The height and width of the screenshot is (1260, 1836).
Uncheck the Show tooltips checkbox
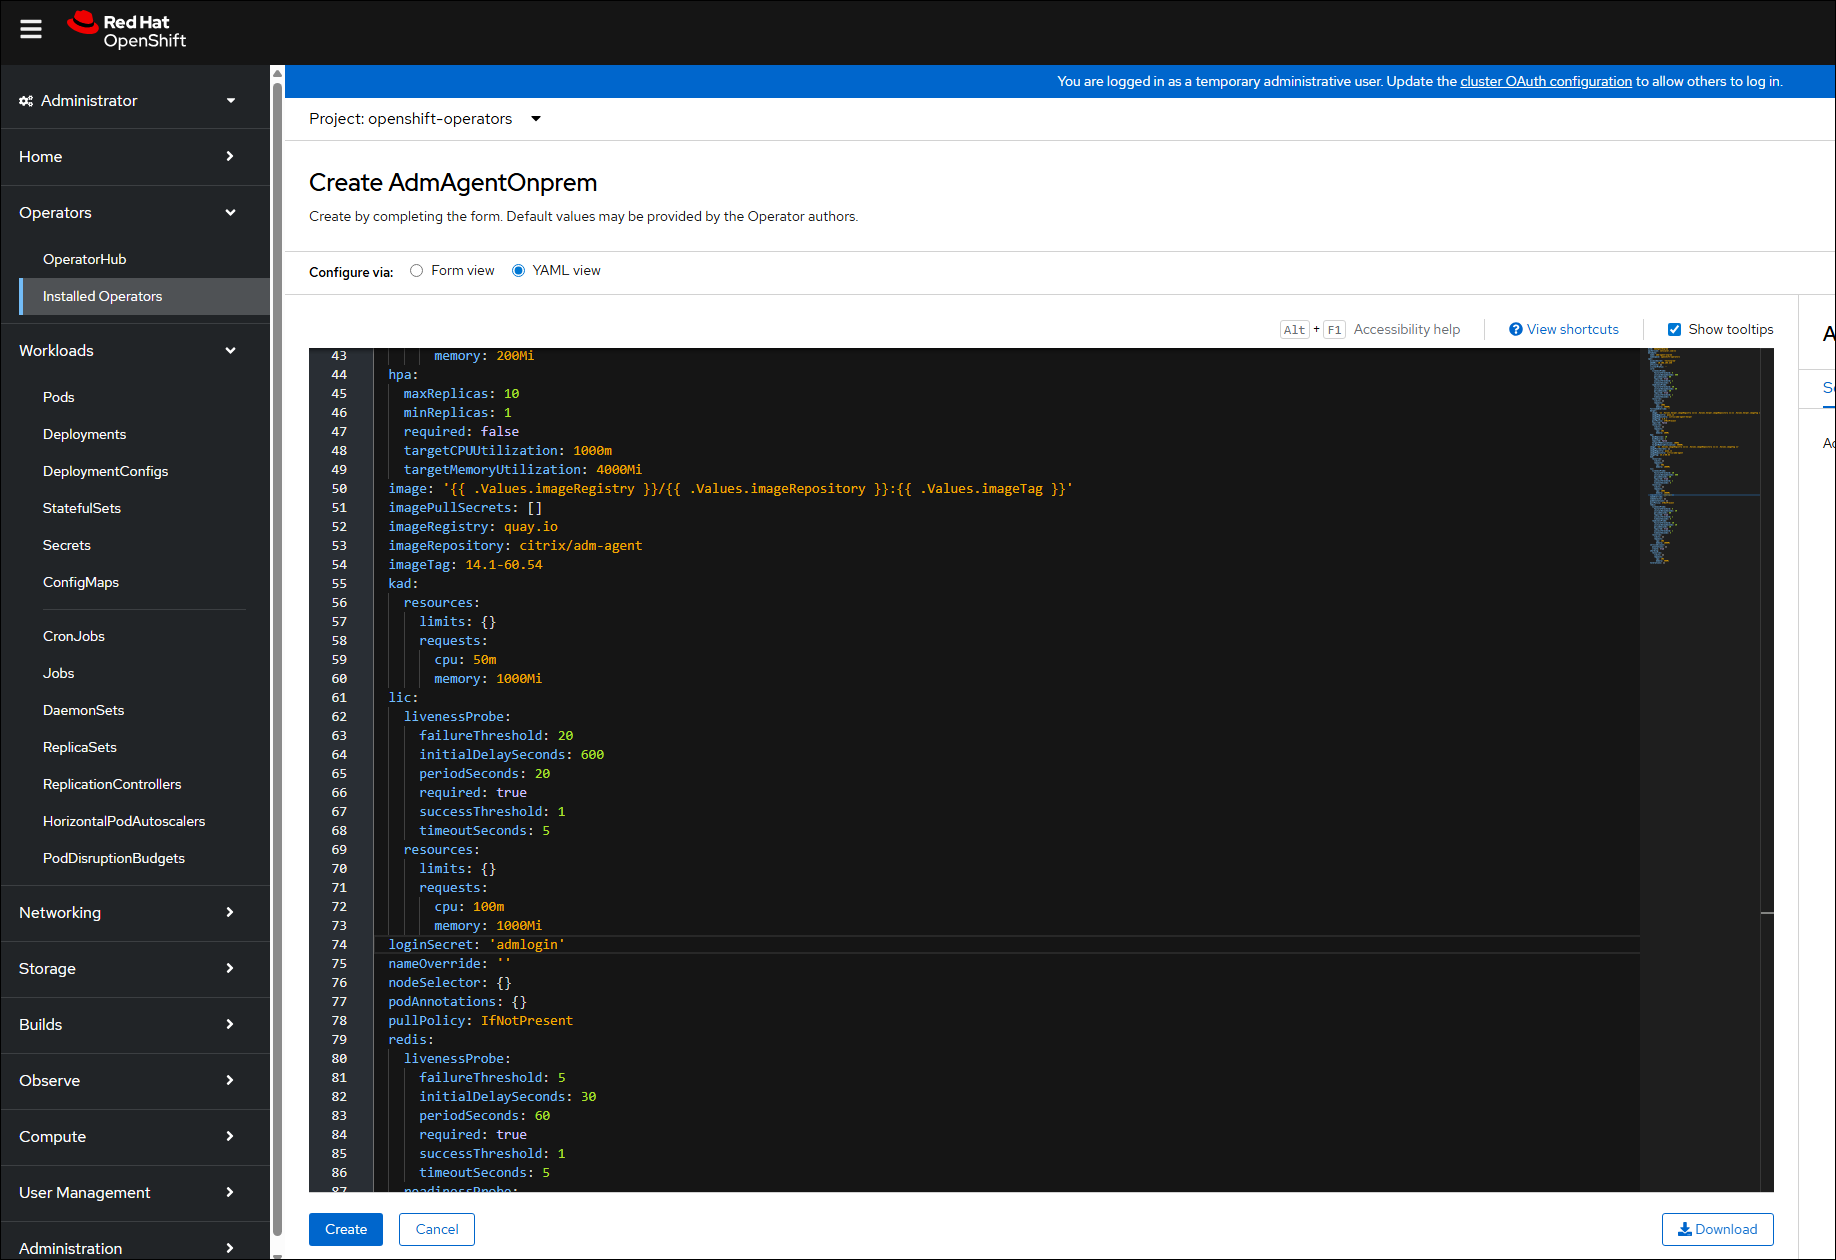(1673, 328)
